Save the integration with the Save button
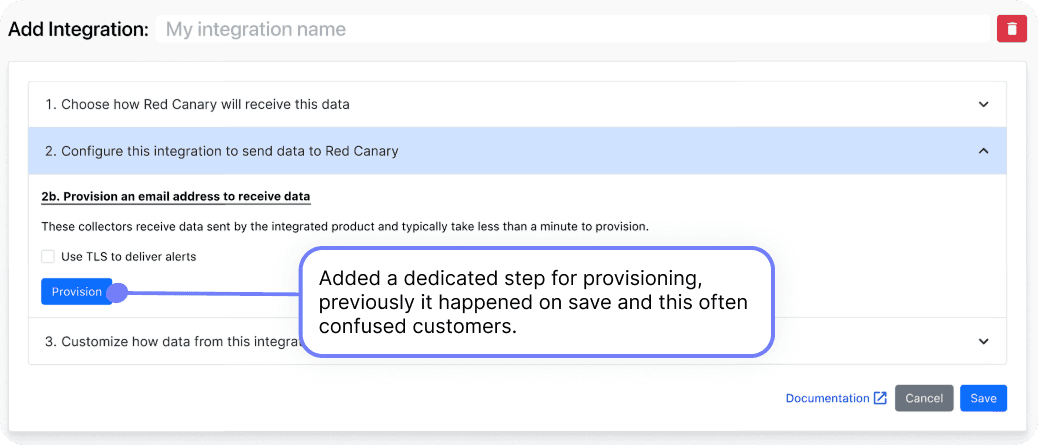1038x445 pixels. [x=983, y=398]
